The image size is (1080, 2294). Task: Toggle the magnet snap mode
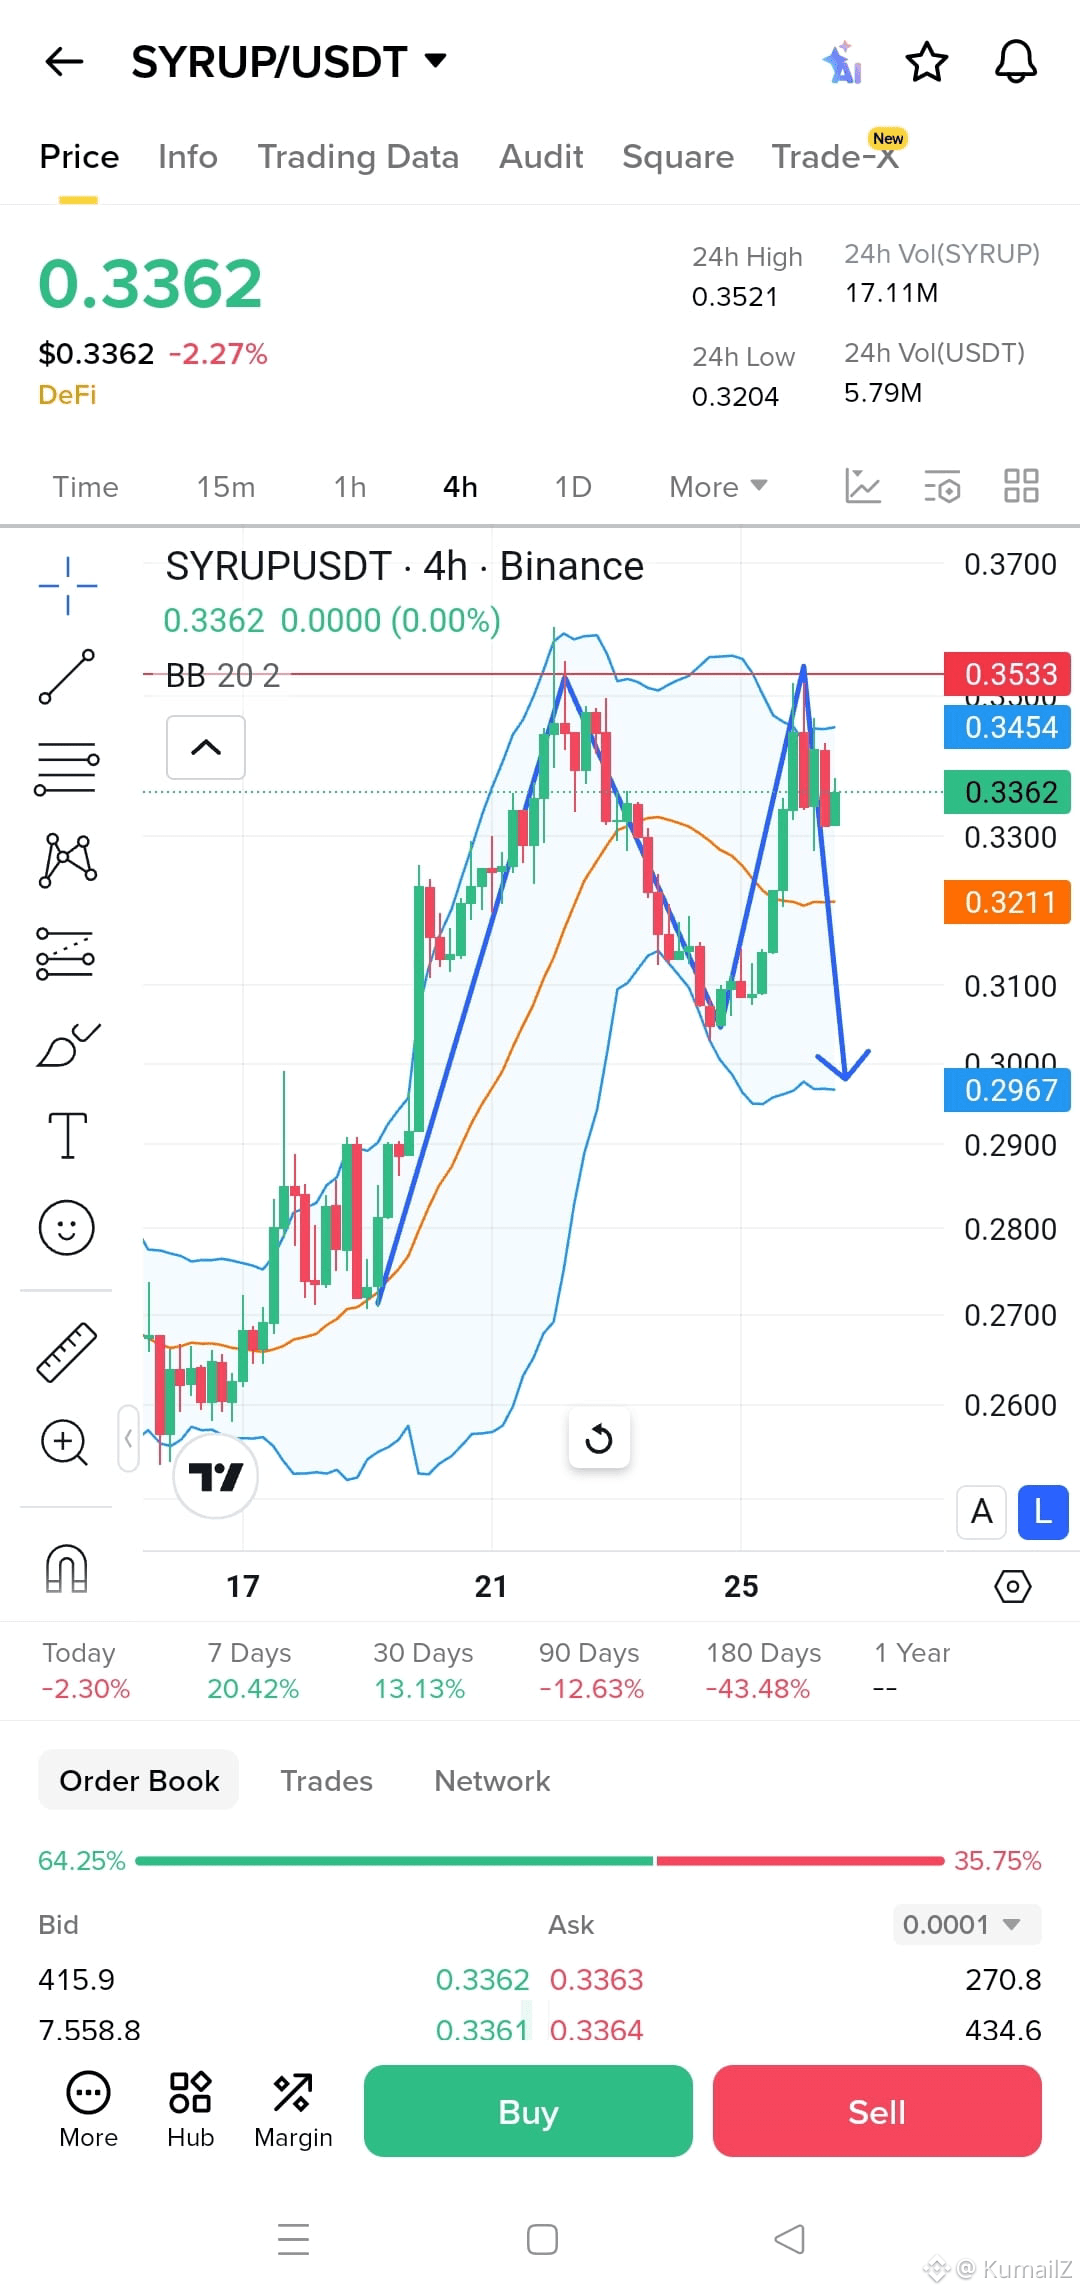click(x=67, y=1568)
